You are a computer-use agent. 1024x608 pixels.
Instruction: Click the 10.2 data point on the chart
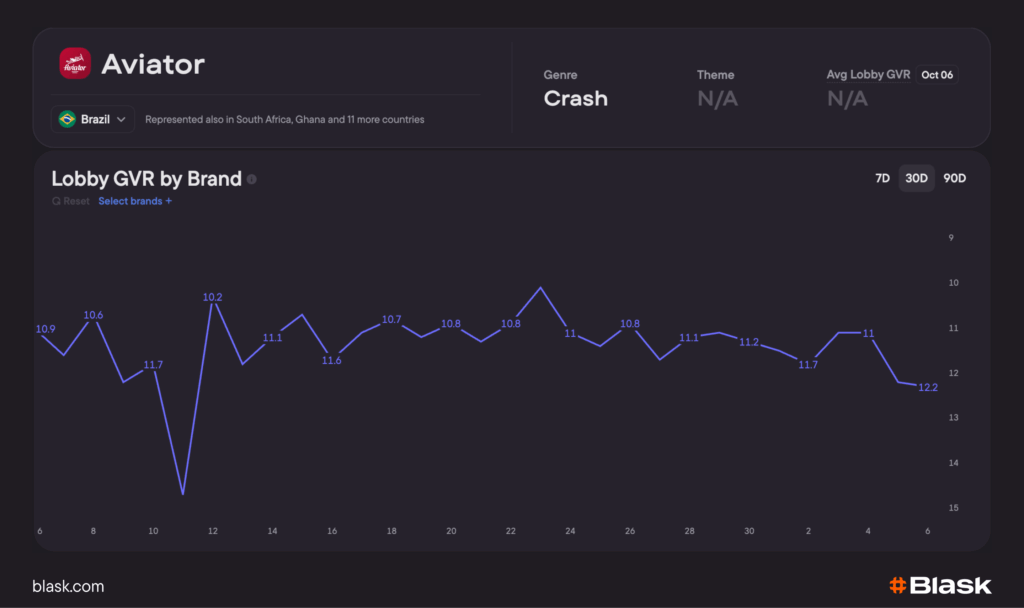click(x=213, y=303)
